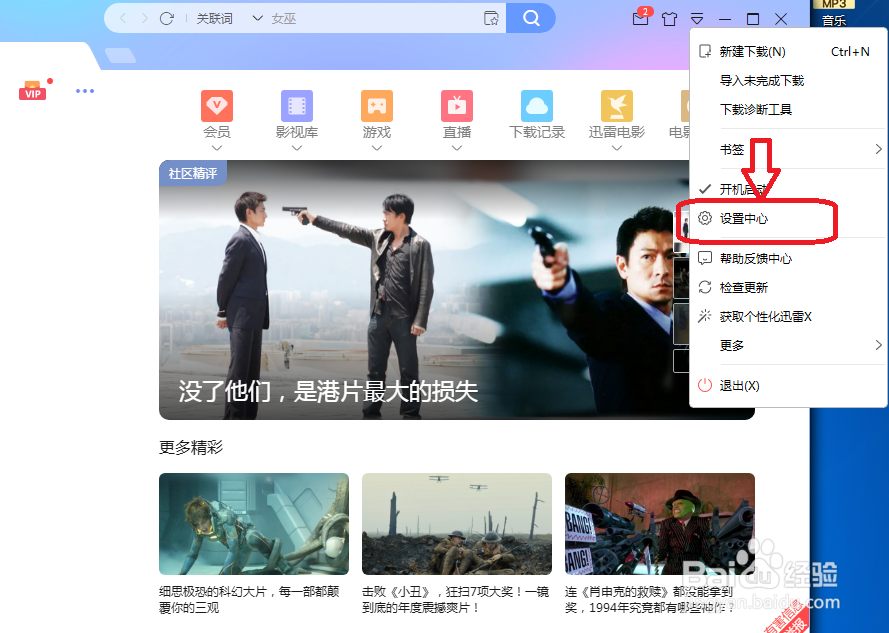Open 设置中心 settings

tap(789, 218)
